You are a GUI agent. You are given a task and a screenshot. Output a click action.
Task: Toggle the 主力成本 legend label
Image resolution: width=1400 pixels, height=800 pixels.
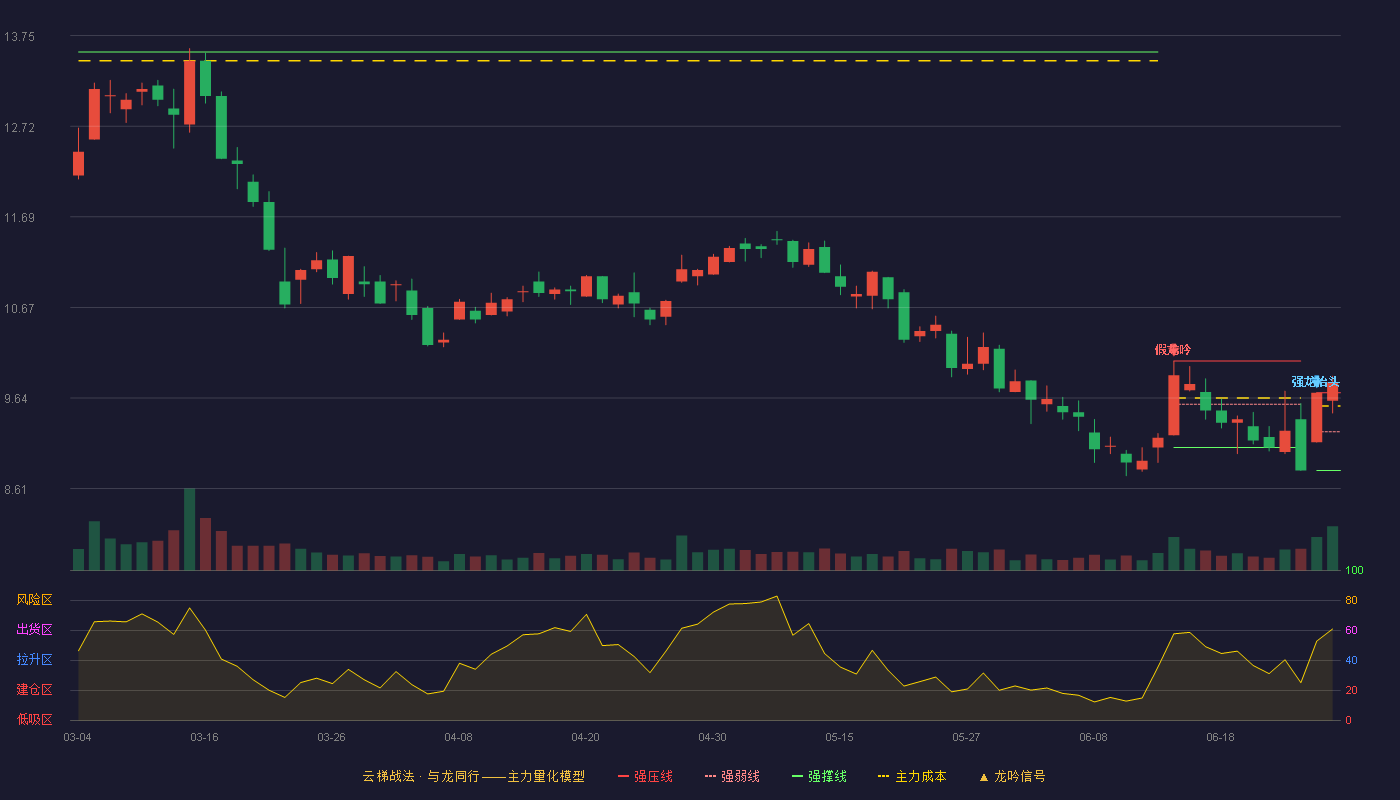coord(920,776)
